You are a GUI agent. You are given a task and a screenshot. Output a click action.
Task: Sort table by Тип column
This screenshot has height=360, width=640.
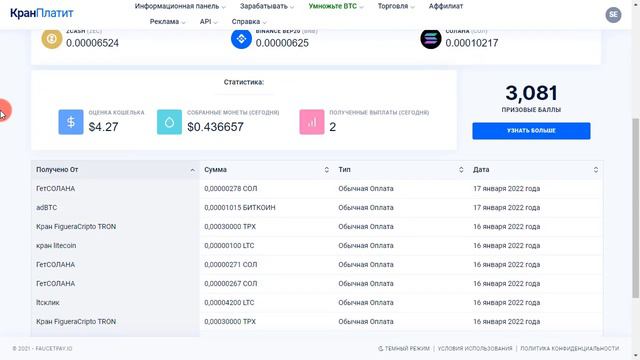[x=401, y=170]
